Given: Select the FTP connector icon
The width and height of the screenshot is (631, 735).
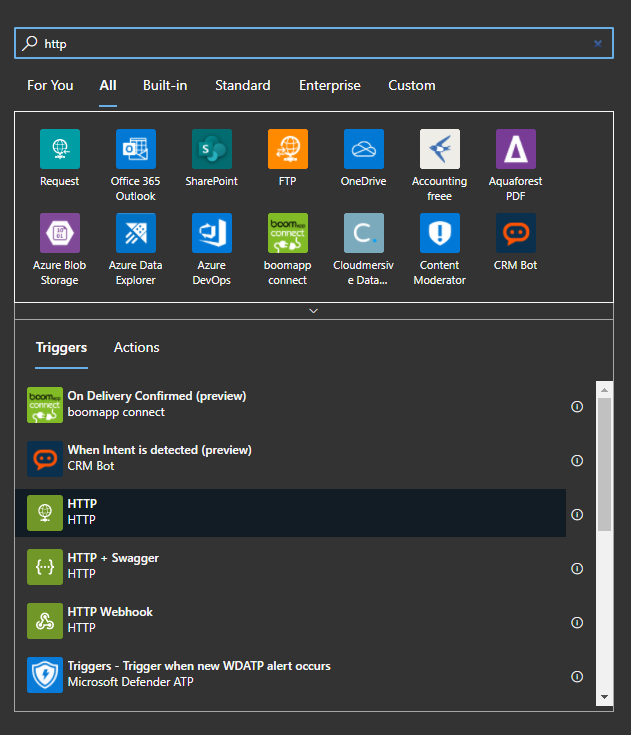Looking at the screenshot, I should click(287, 149).
